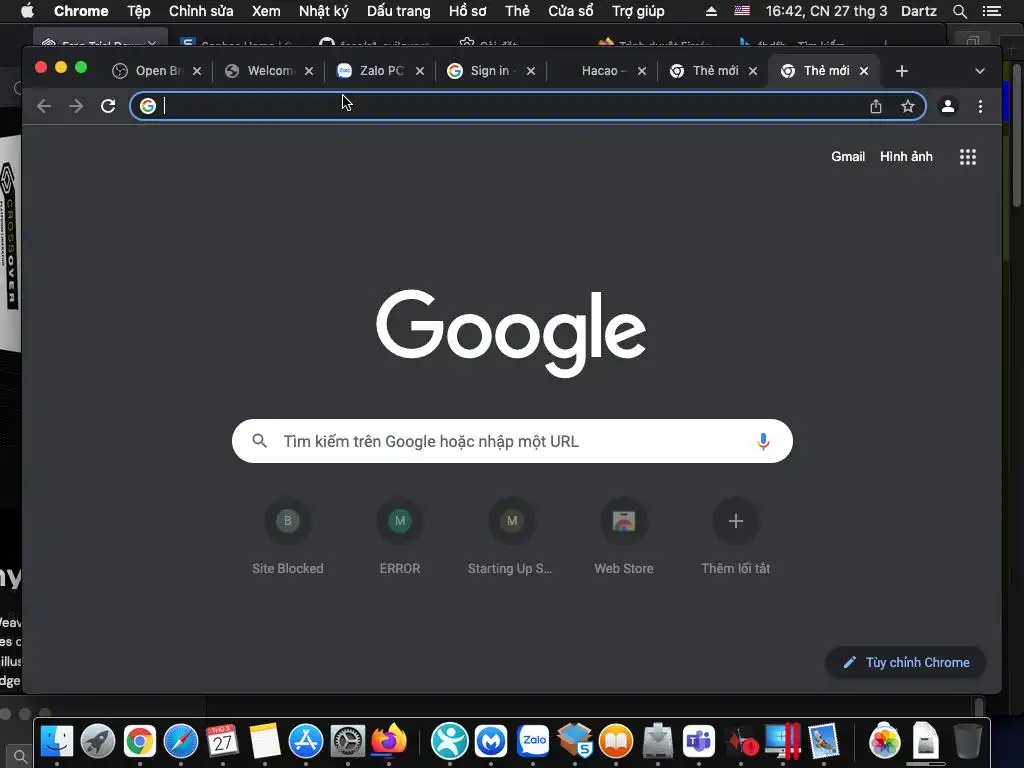Click the address bar input

pos(509,106)
